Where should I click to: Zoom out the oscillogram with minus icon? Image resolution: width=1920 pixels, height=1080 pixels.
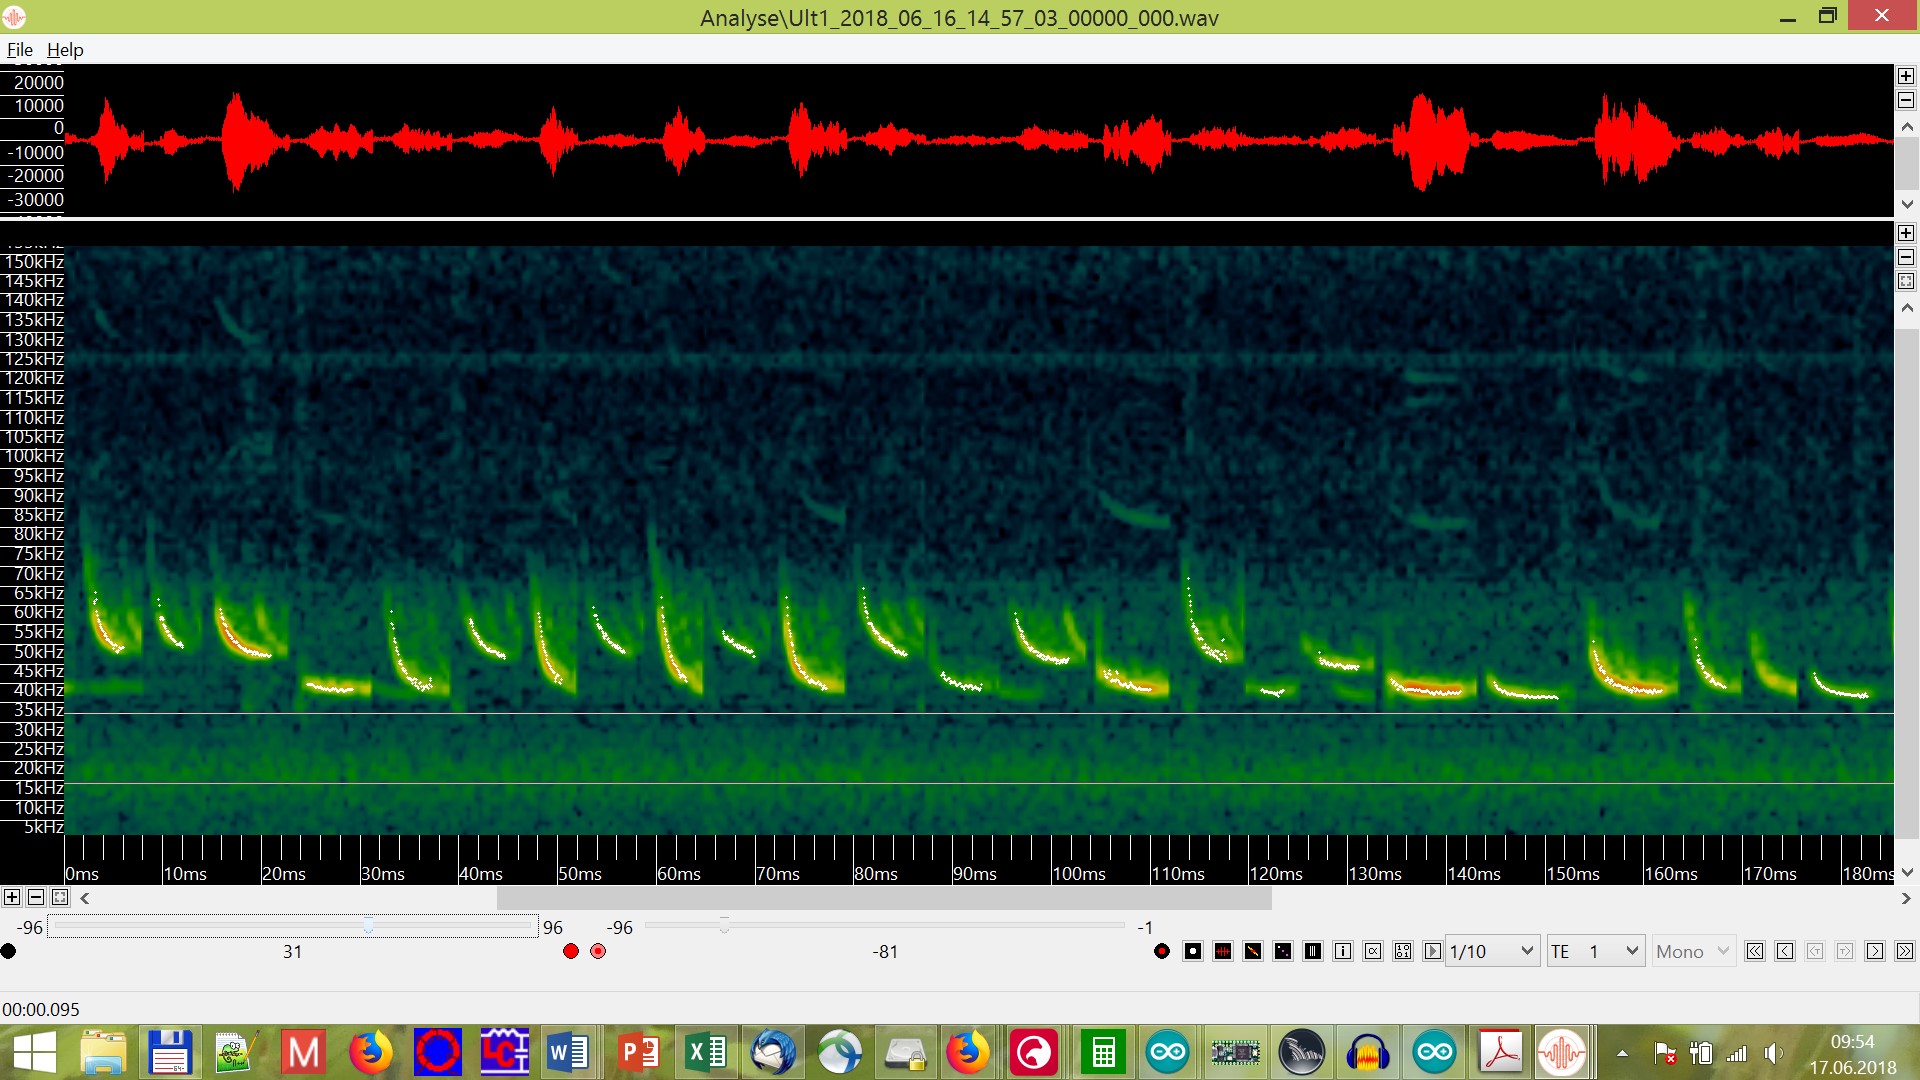[x=1906, y=100]
